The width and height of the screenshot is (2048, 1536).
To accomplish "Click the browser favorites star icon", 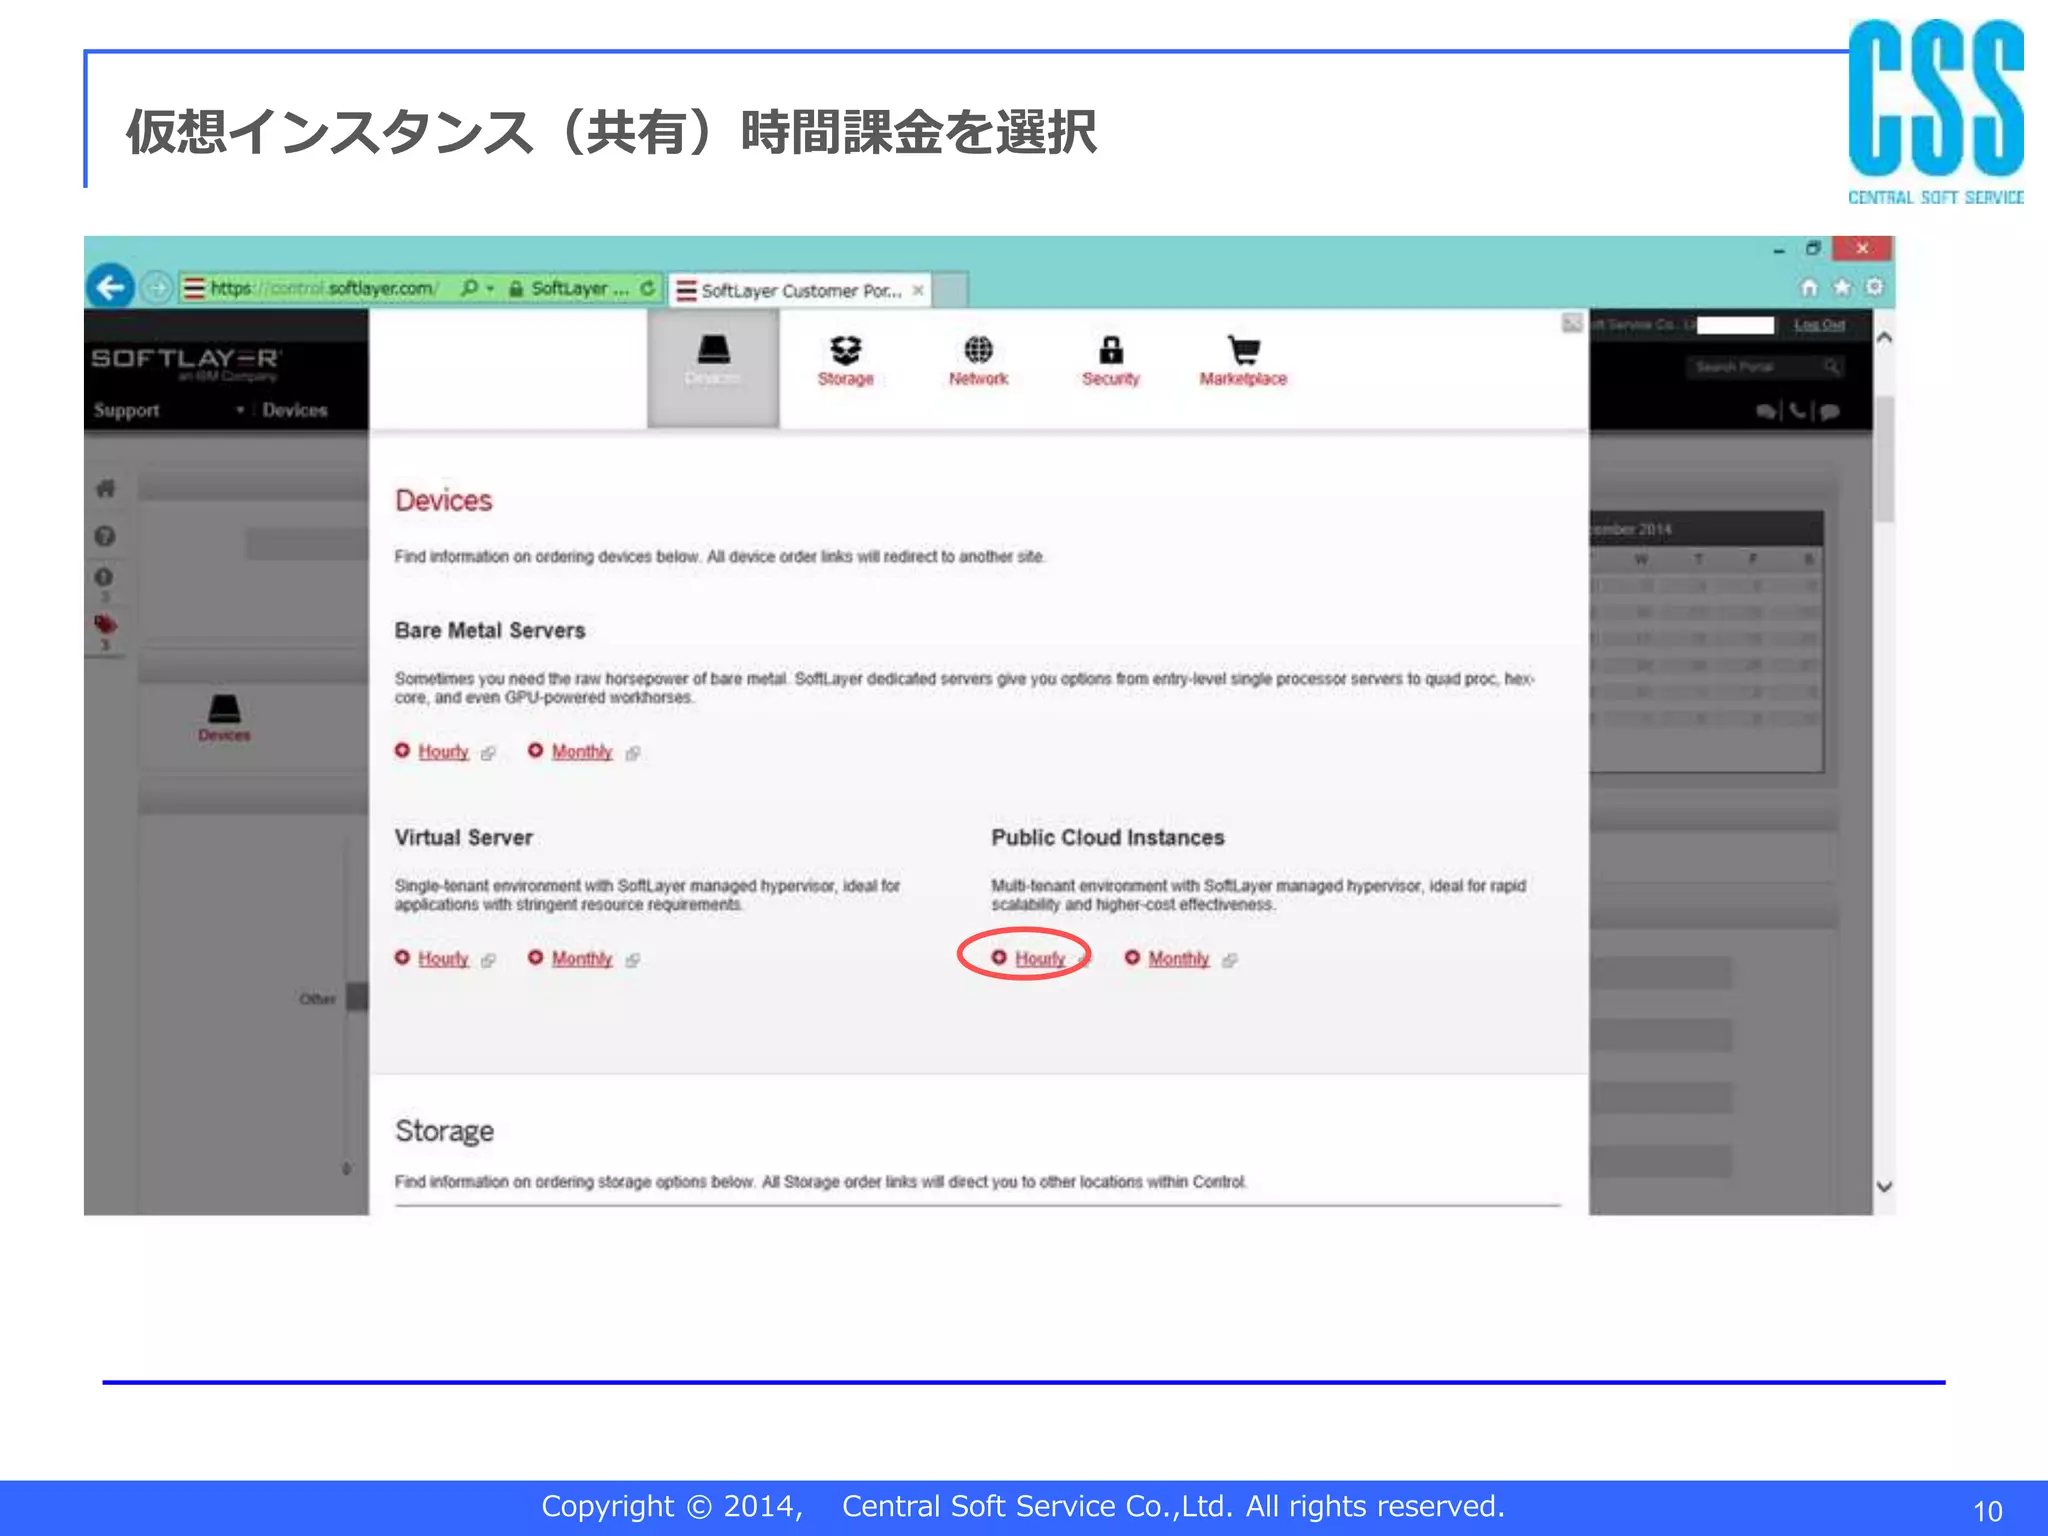I will point(1841,288).
